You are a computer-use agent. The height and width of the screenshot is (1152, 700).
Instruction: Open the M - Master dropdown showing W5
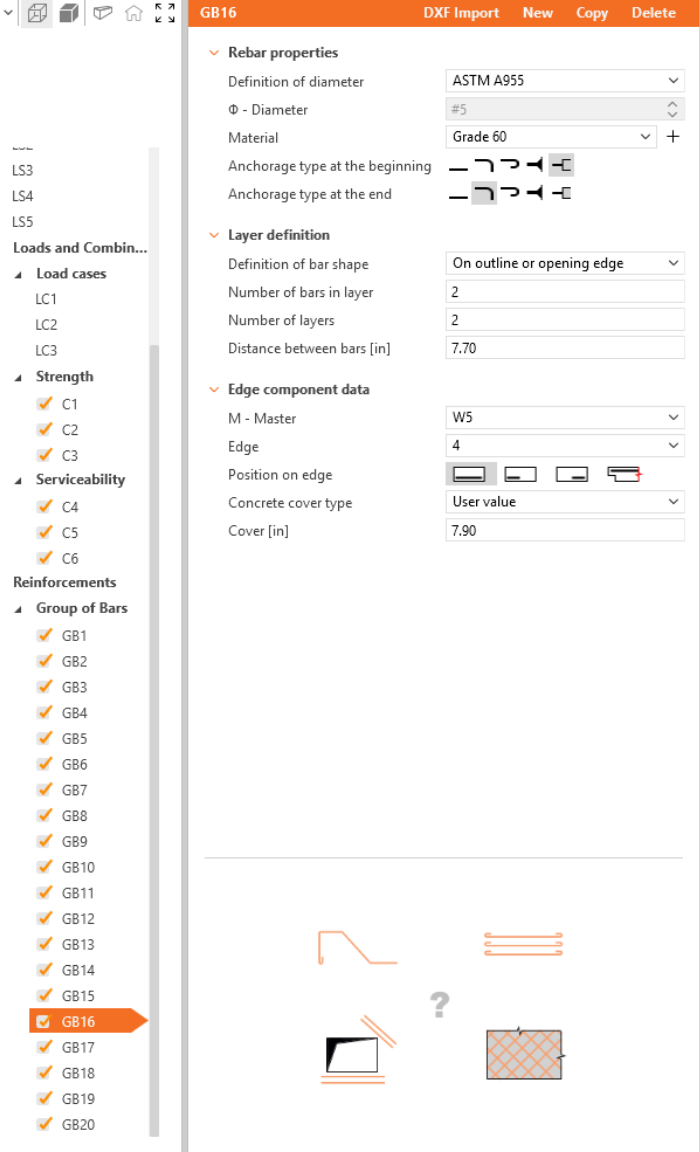point(564,418)
